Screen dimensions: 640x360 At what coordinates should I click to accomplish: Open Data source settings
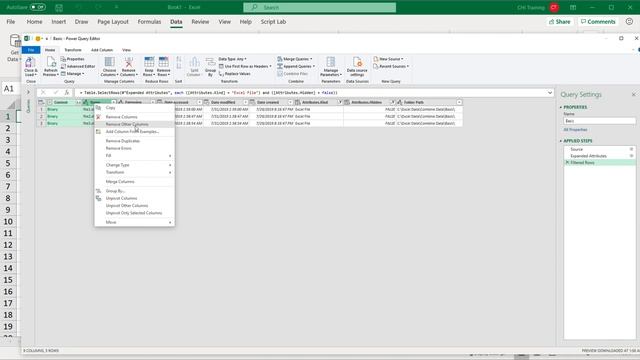click(357, 67)
